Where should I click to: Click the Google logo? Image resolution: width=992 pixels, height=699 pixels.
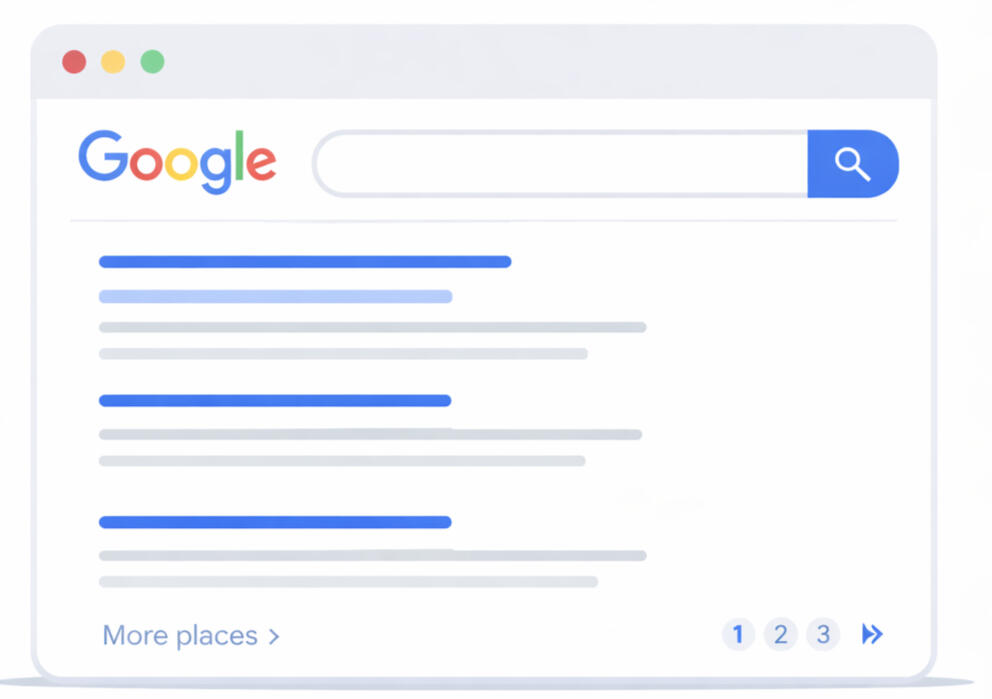coord(177,161)
